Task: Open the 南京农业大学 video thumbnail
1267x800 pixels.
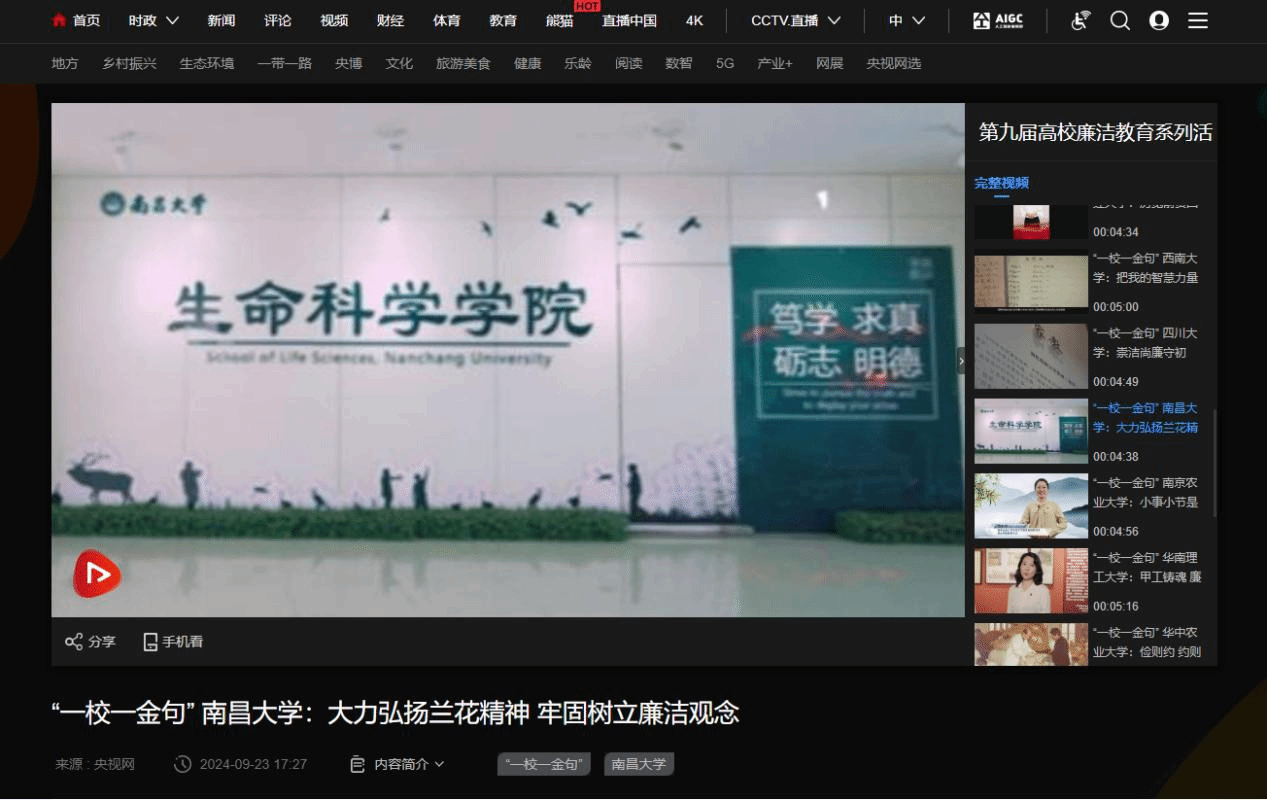Action: coord(1031,506)
